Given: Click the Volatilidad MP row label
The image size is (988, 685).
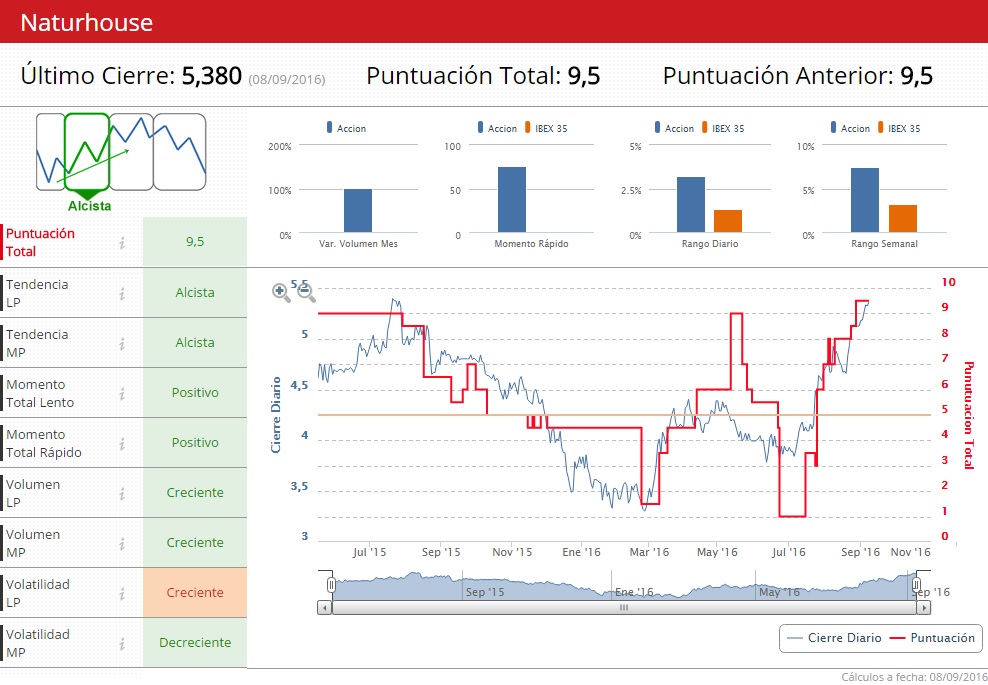Looking at the screenshot, I should (38, 643).
